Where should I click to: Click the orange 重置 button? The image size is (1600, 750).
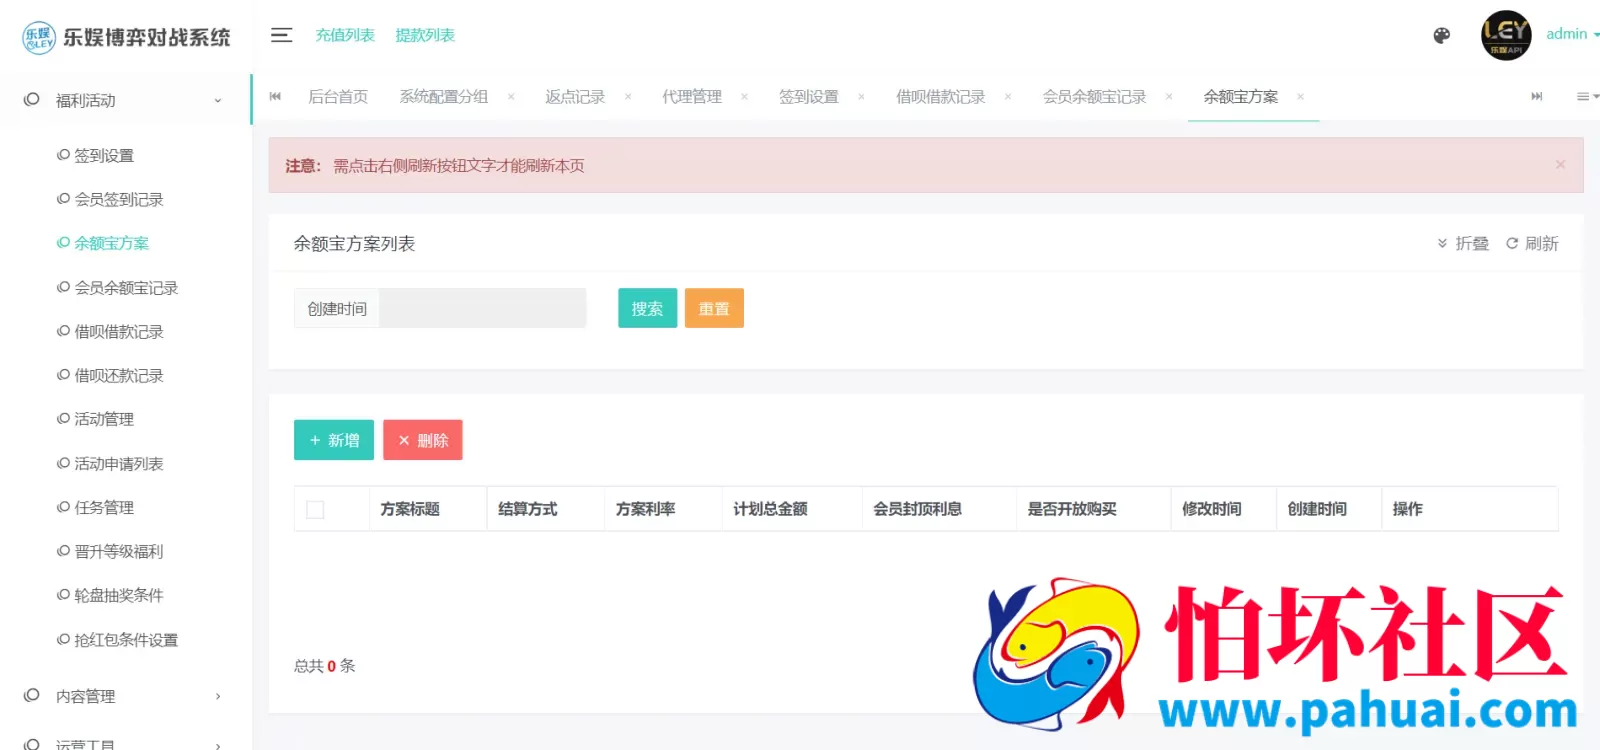714,308
